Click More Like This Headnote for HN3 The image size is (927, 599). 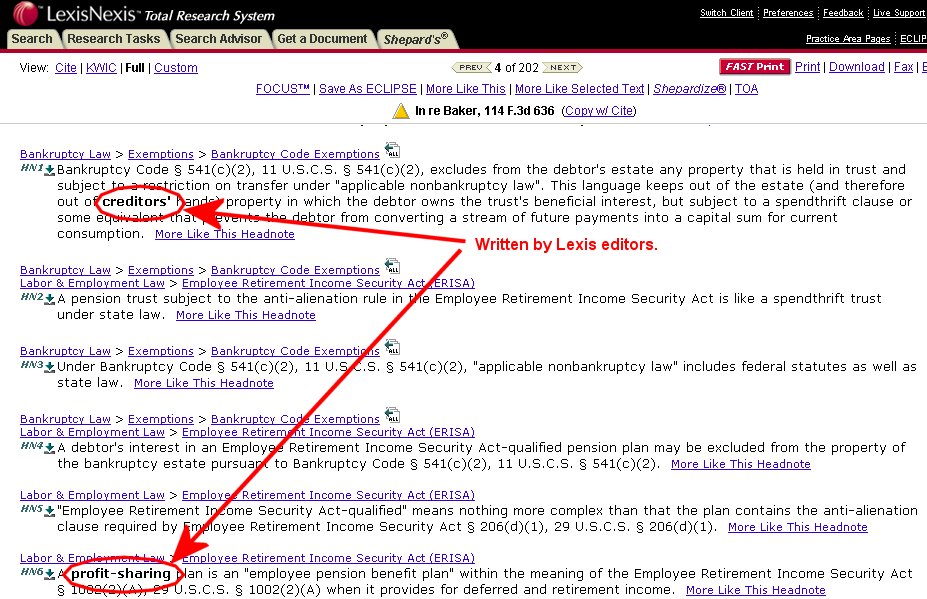click(204, 383)
